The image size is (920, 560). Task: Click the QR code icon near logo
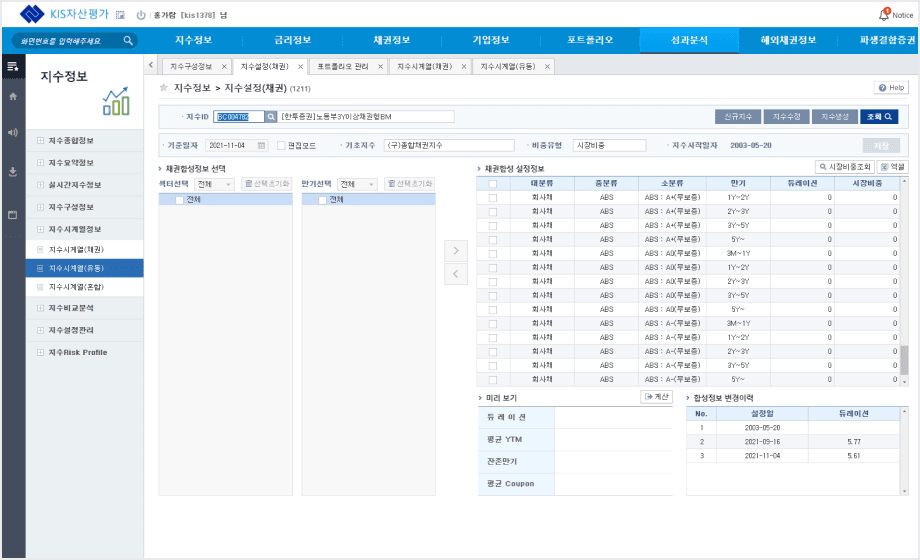point(120,15)
